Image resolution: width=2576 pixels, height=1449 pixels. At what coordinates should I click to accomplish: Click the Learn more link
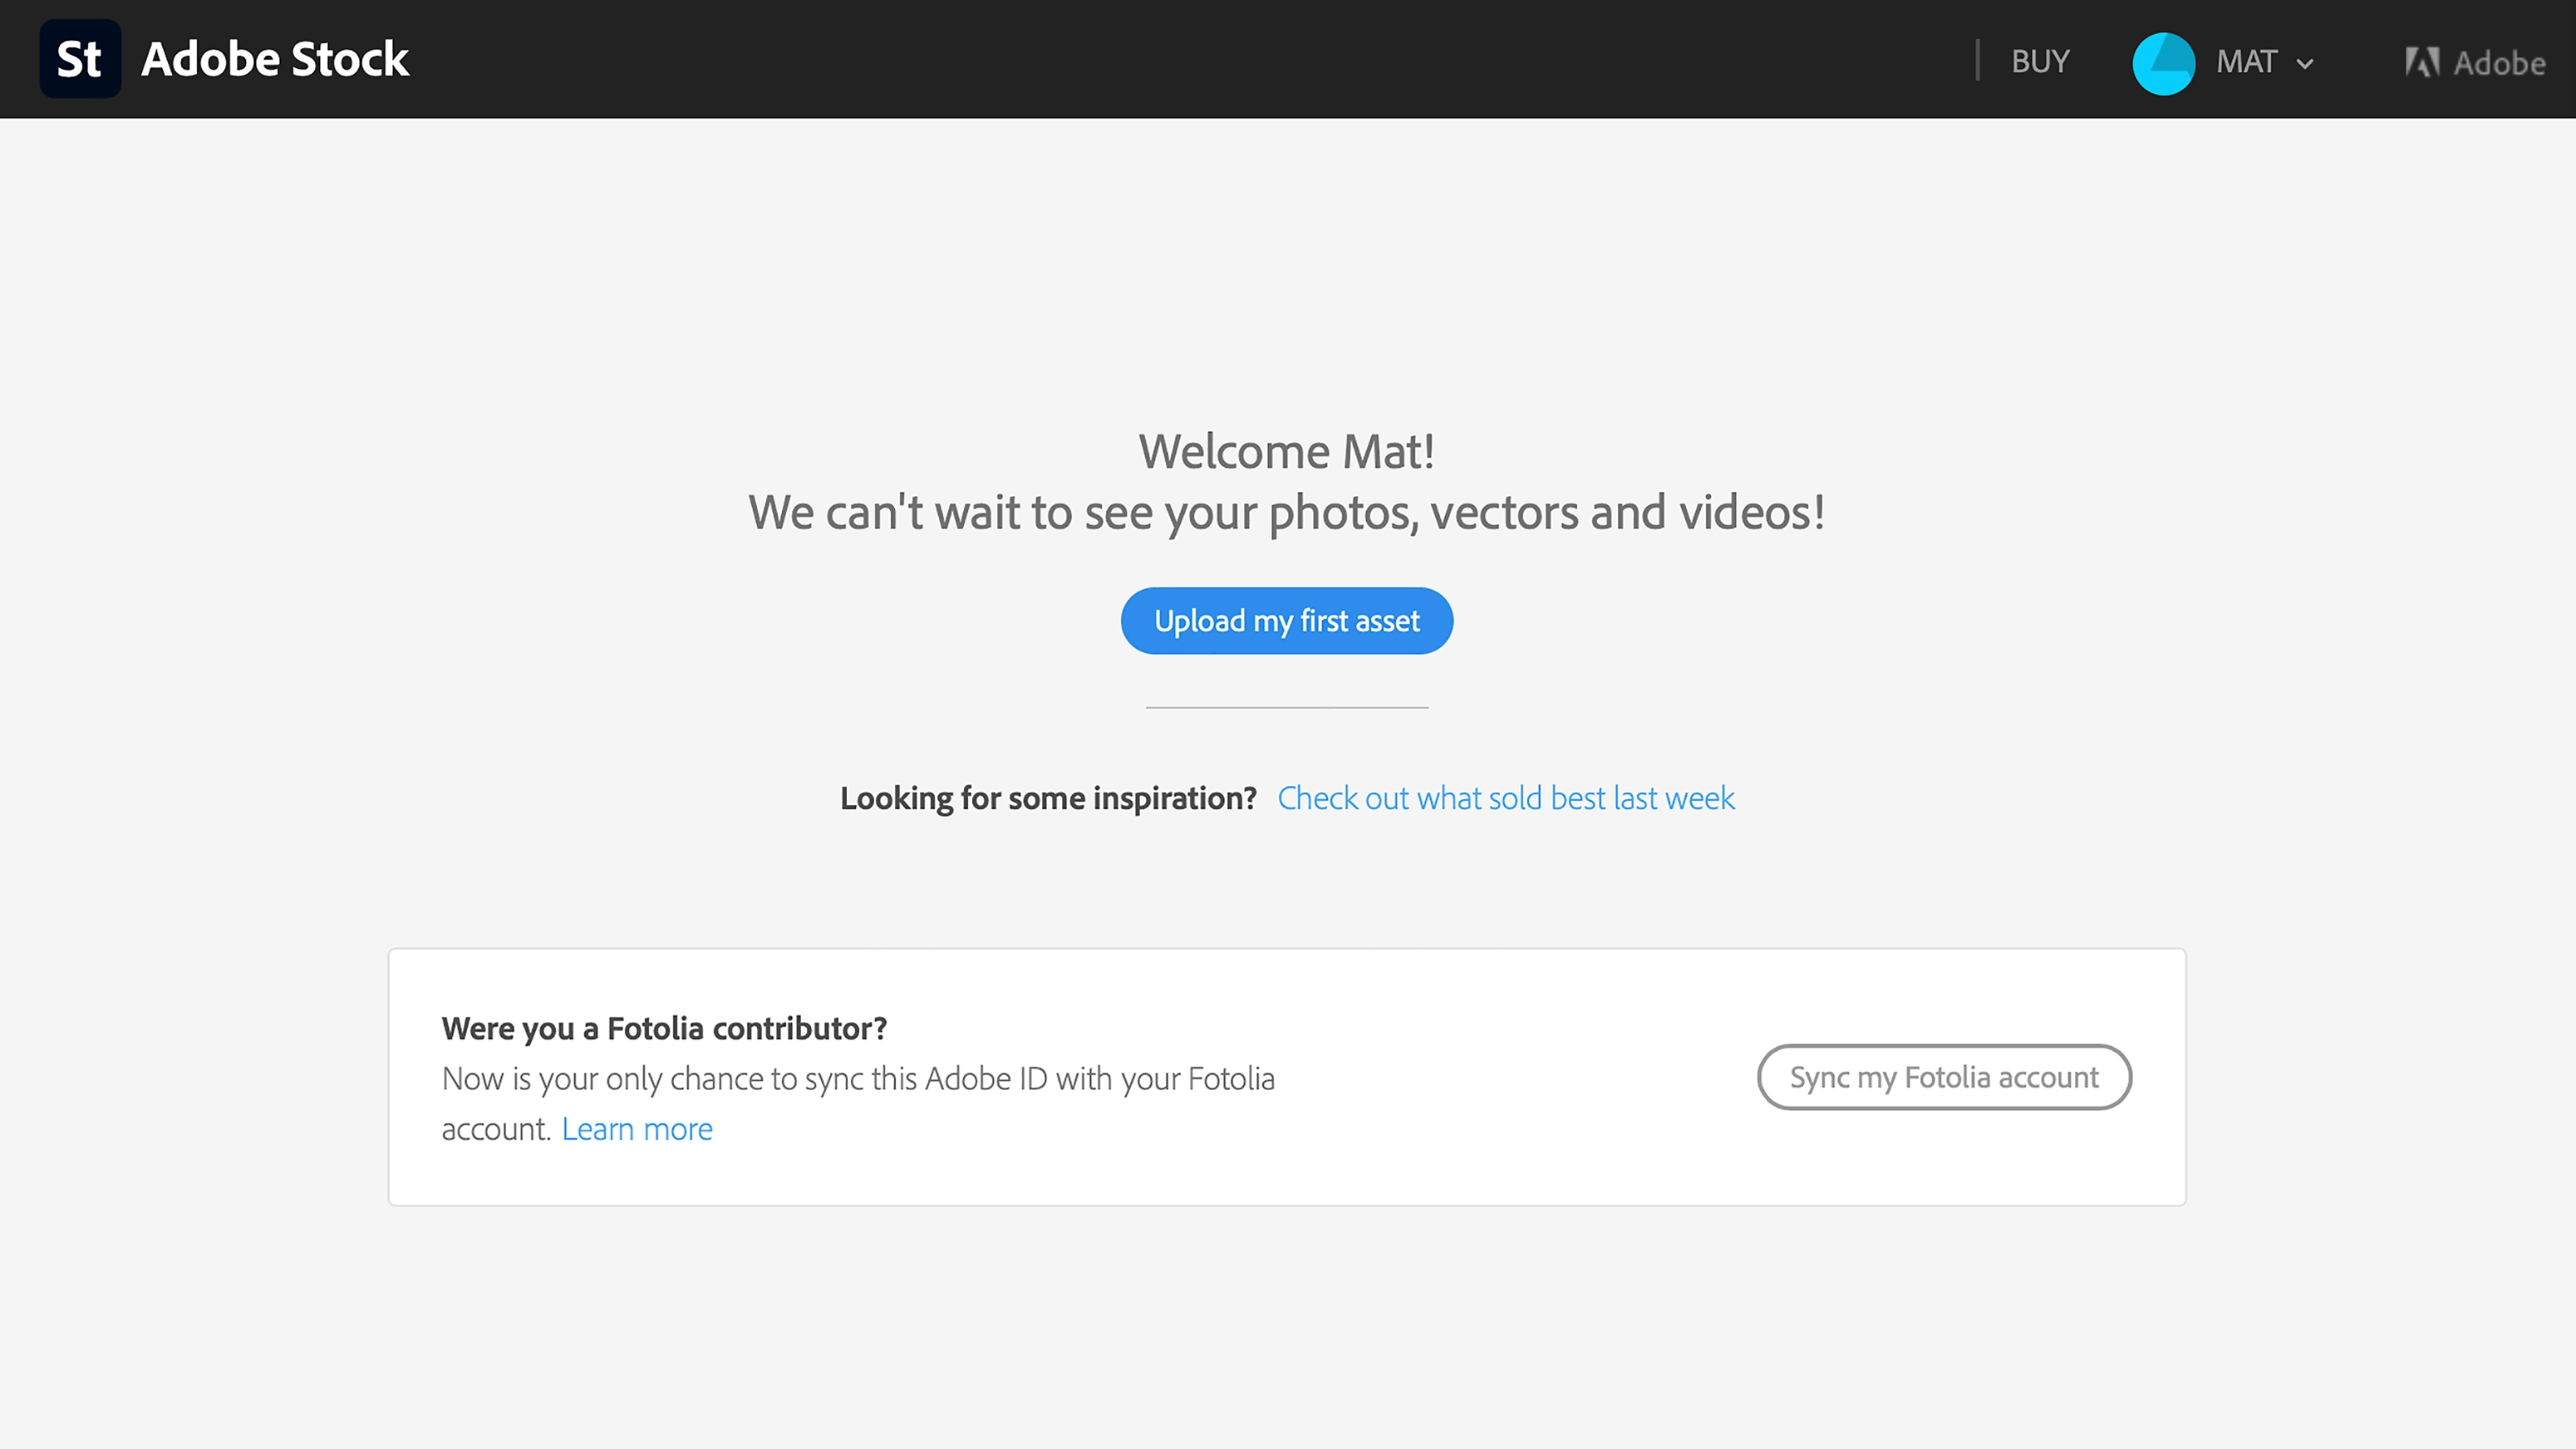(x=637, y=1129)
